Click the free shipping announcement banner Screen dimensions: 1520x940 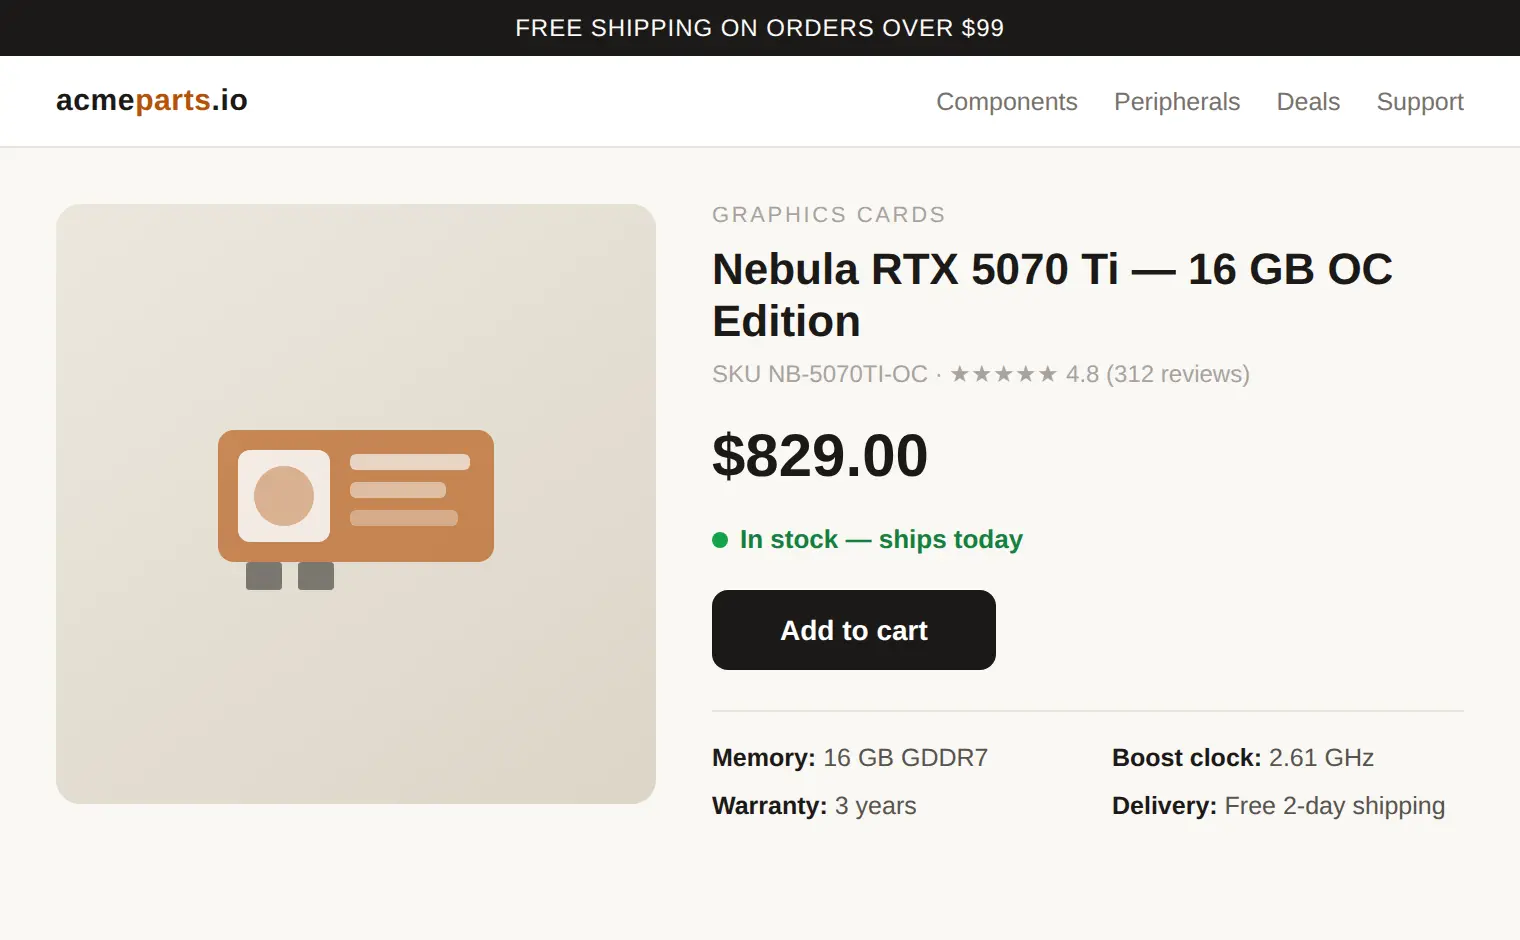(x=760, y=28)
